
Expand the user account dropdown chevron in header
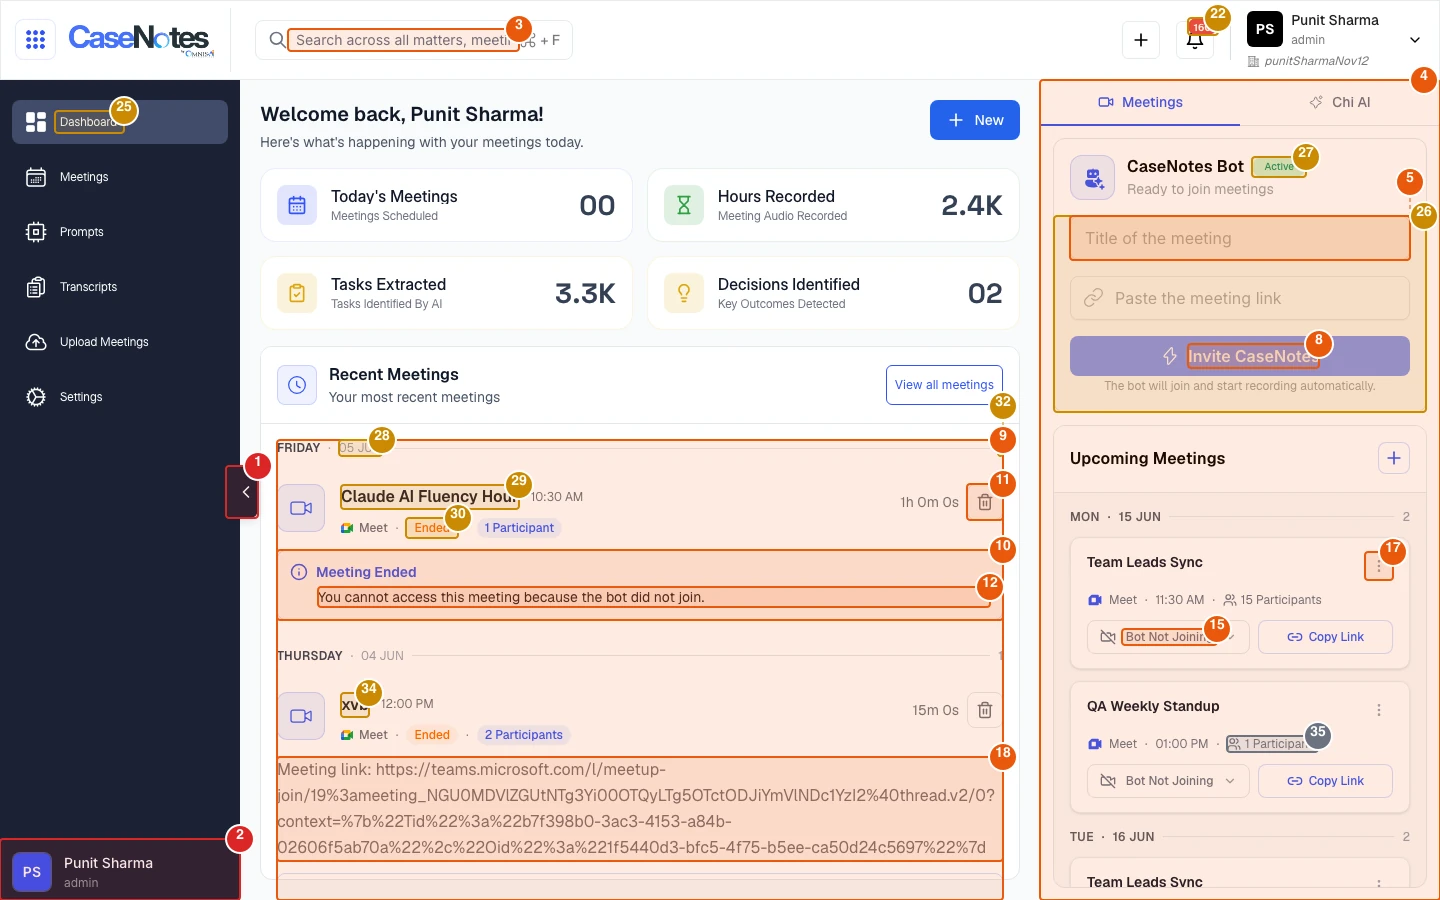tap(1415, 40)
